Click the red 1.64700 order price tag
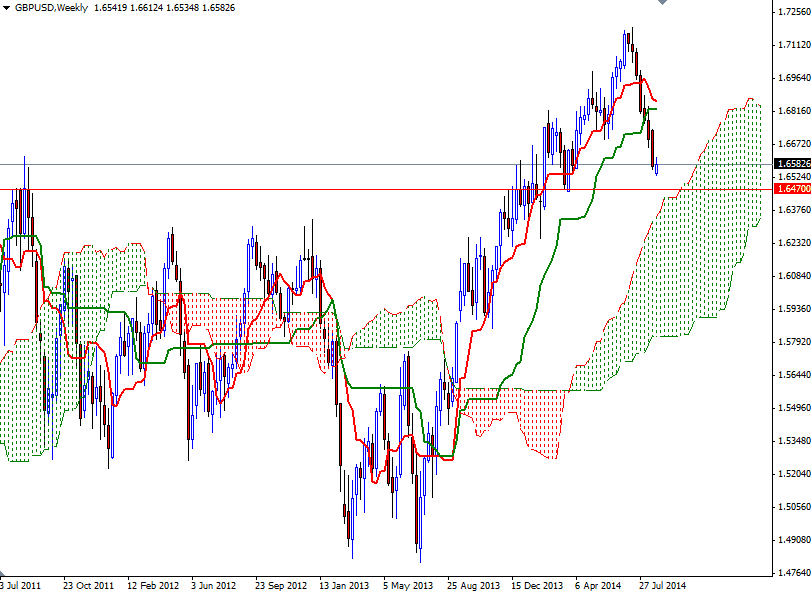 click(789, 187)
